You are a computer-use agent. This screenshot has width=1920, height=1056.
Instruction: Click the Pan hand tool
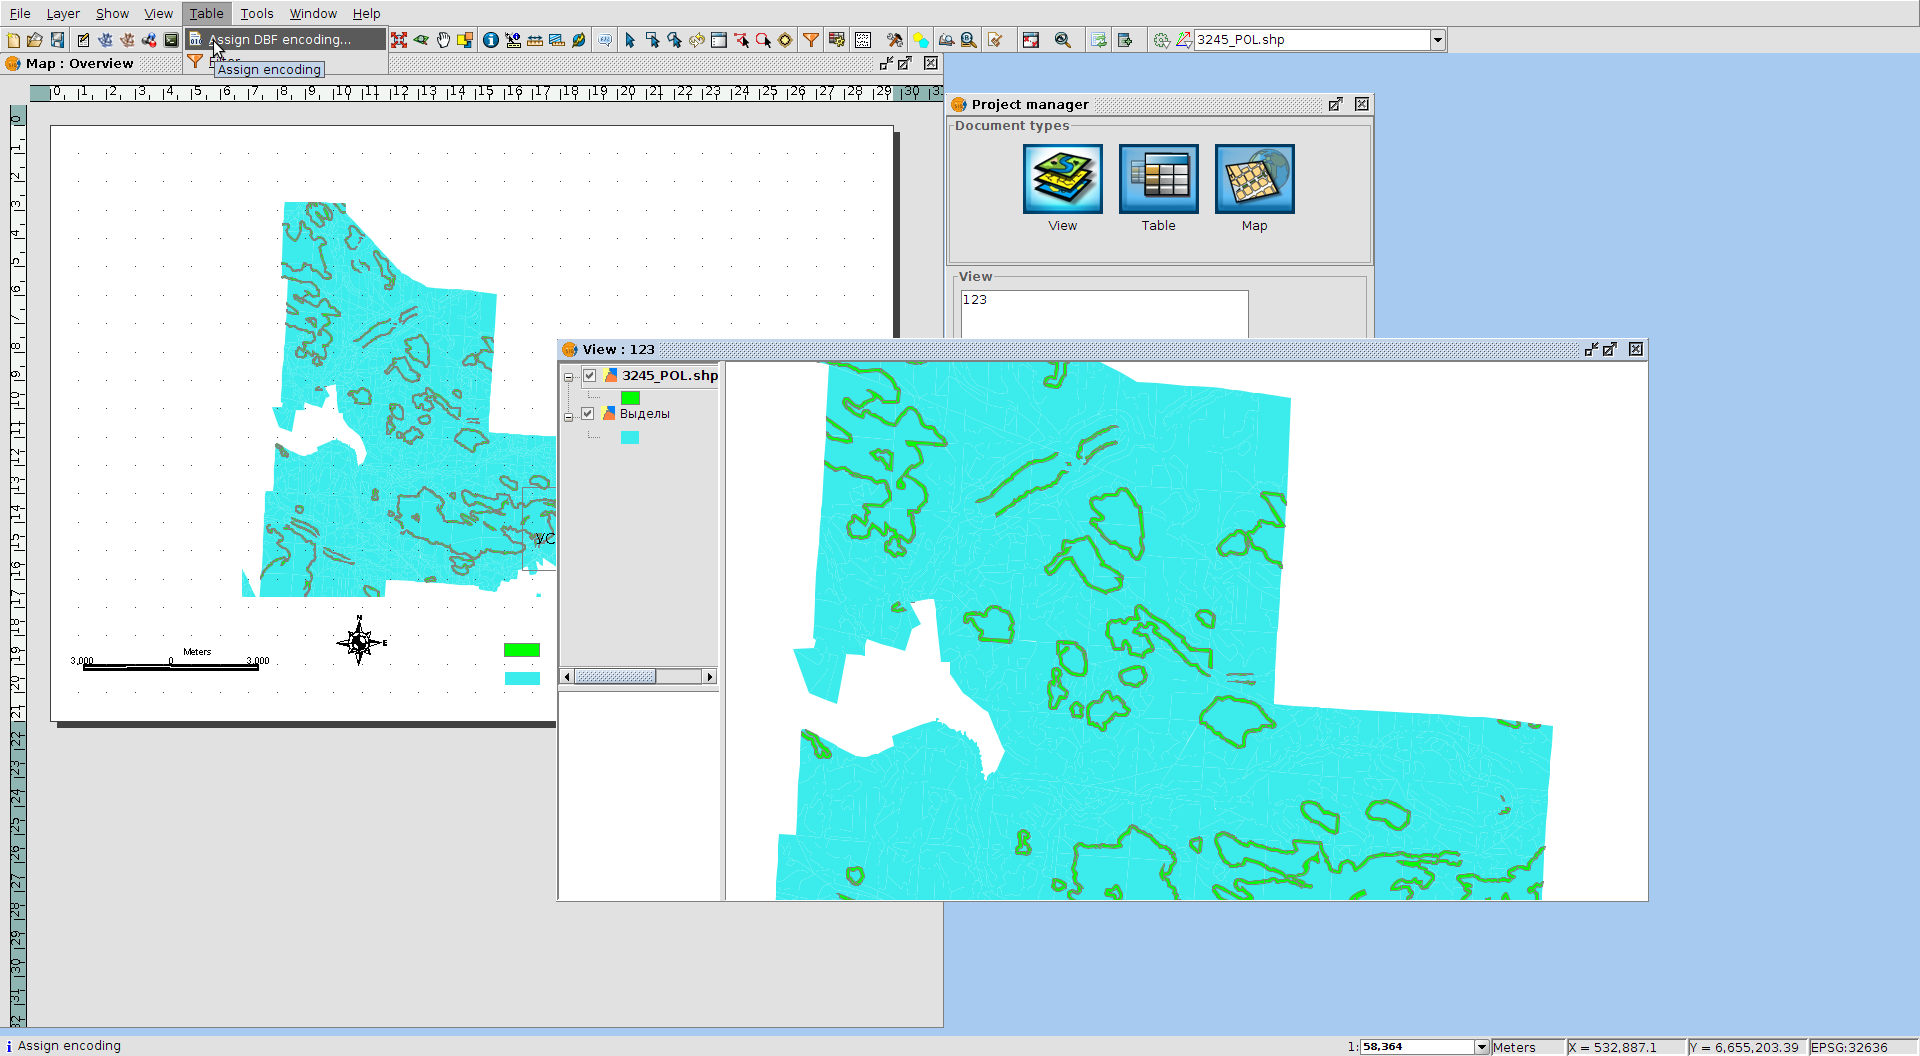tap(443, 40)
